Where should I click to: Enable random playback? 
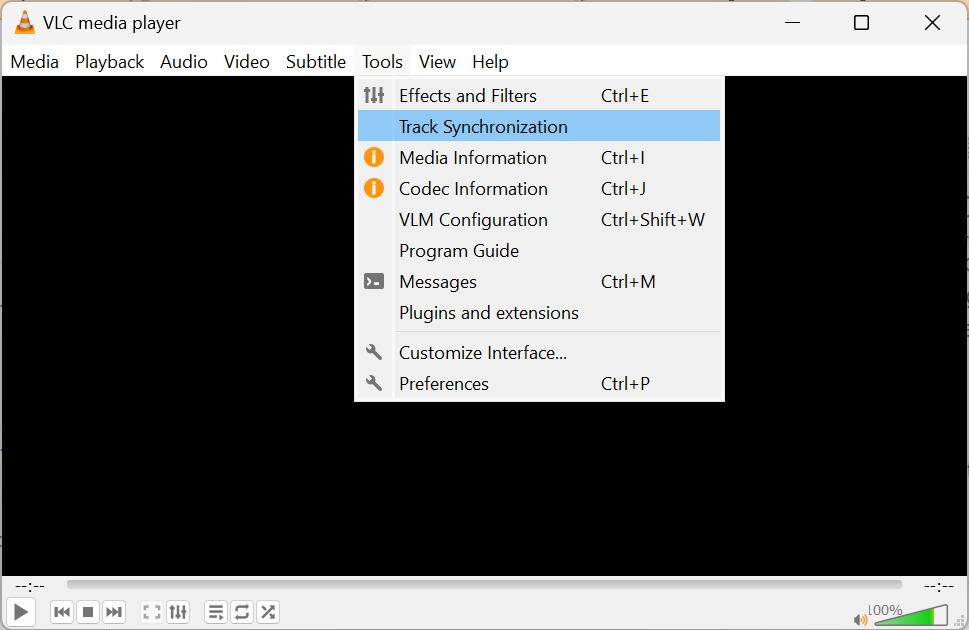(x=268, y=611)
